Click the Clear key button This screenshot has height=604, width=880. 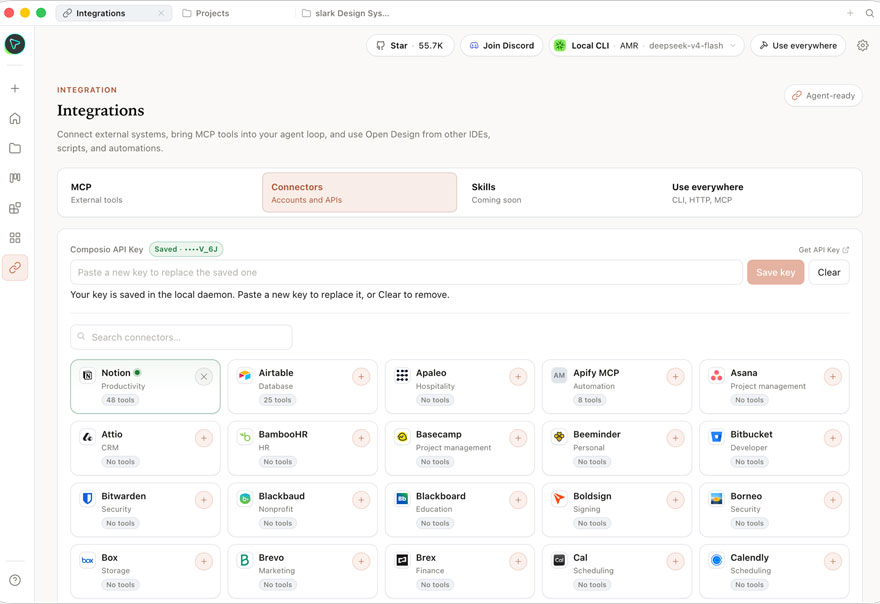tap(828, 272)
